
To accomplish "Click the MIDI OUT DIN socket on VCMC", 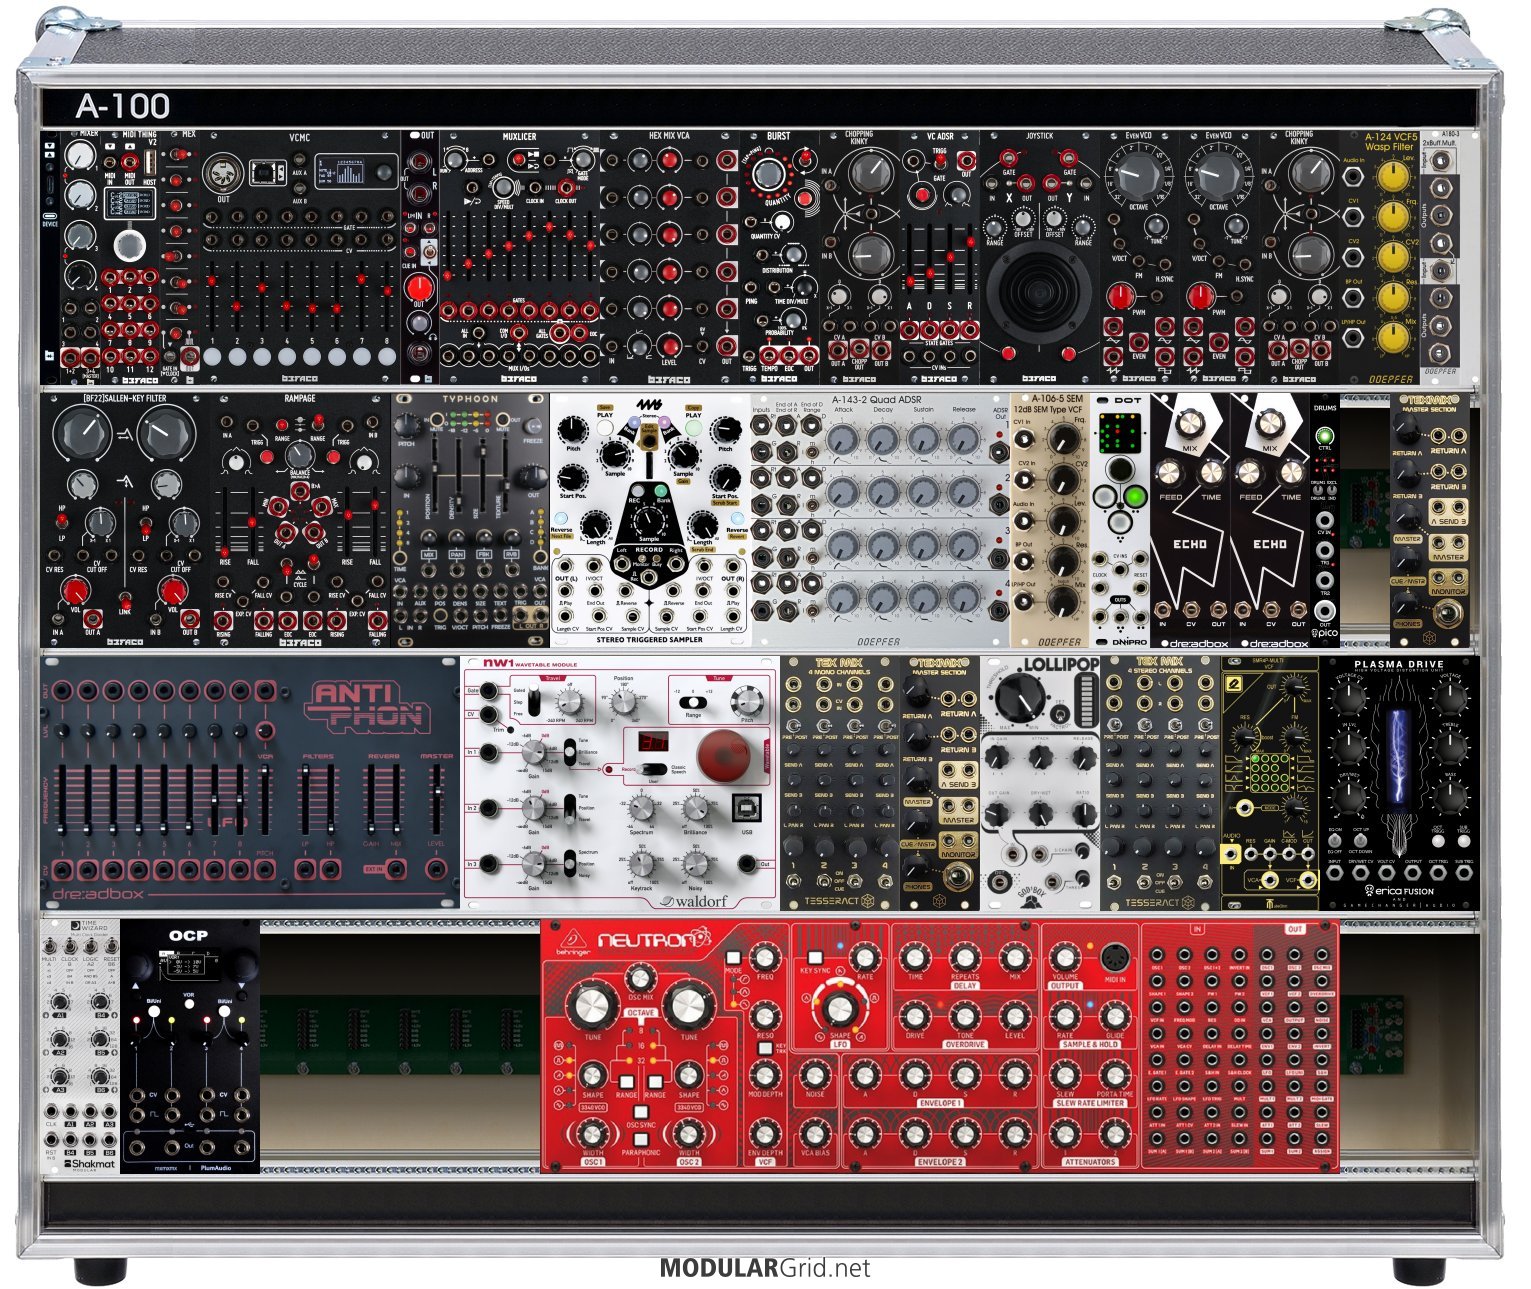I will point(223,173).
